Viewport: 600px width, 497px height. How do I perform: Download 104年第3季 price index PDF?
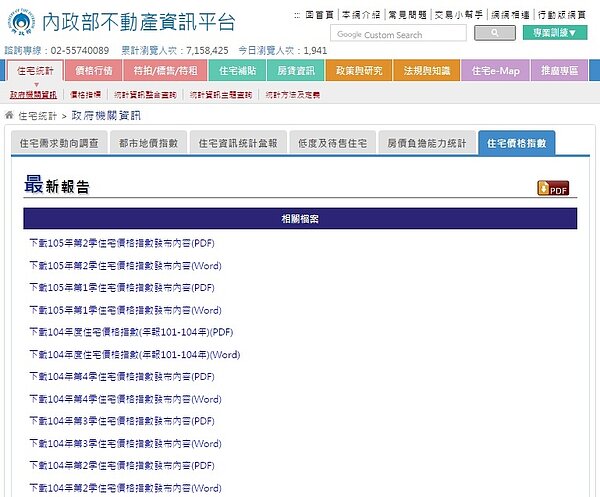(122, 421)
